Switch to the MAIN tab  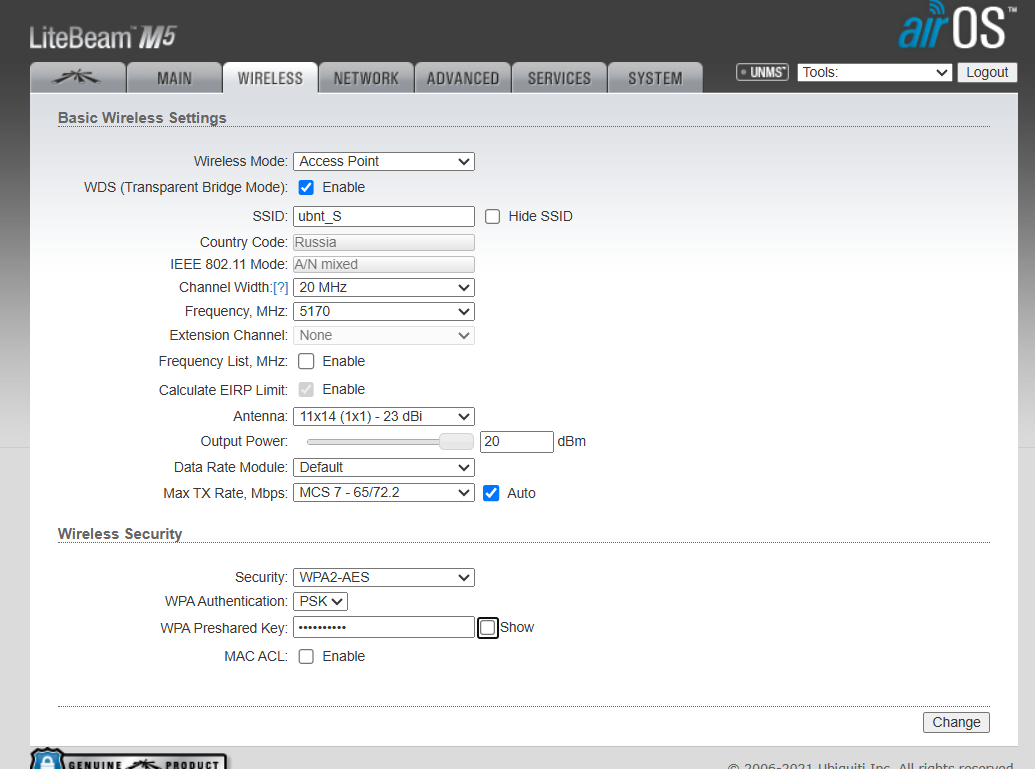click(x=174, y=78)
